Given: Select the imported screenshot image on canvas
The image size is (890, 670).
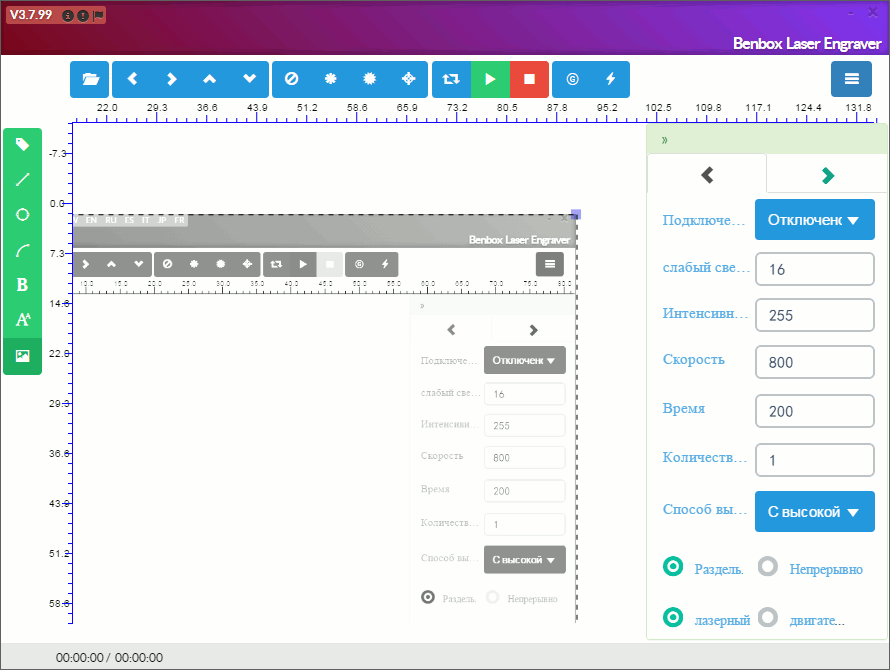Looking at the screenshot, I should (x=324, y=418).
